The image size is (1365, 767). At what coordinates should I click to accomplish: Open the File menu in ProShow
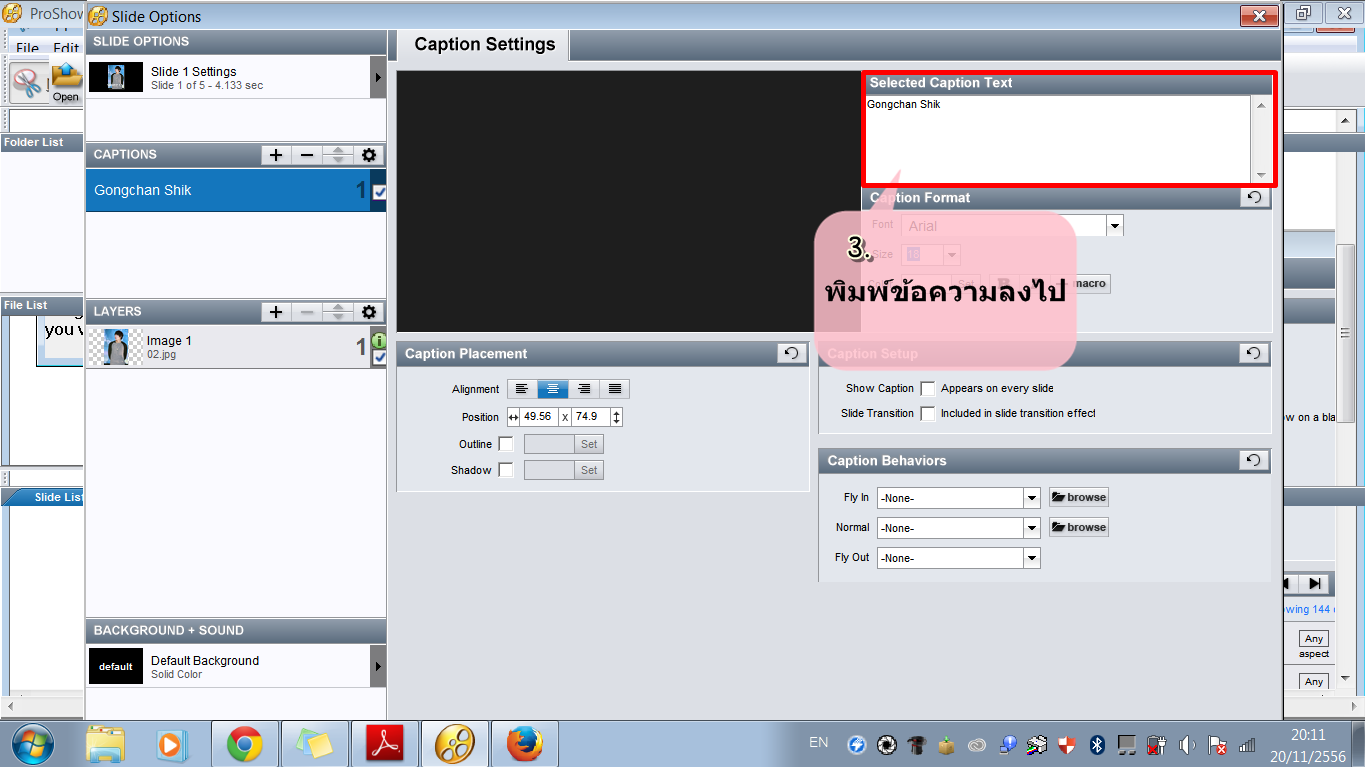pos(28,47)
